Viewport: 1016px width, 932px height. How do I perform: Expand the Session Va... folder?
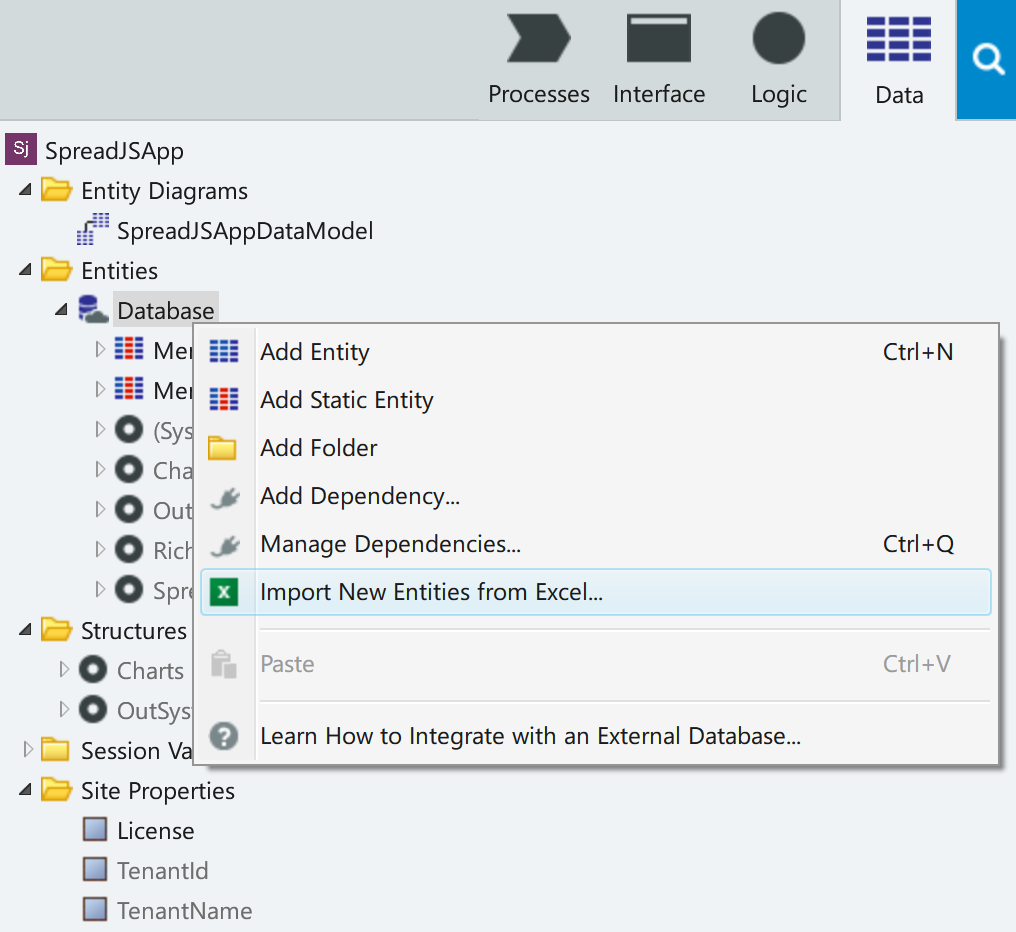coord(27,749)
